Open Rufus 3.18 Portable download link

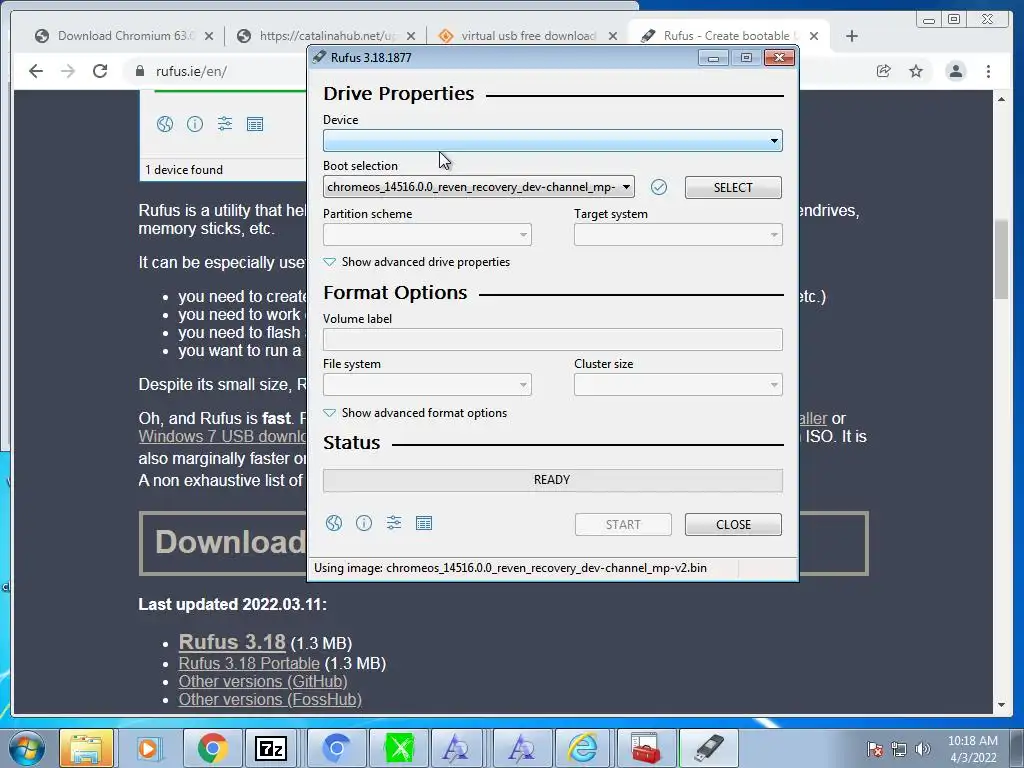coord(249,663)
